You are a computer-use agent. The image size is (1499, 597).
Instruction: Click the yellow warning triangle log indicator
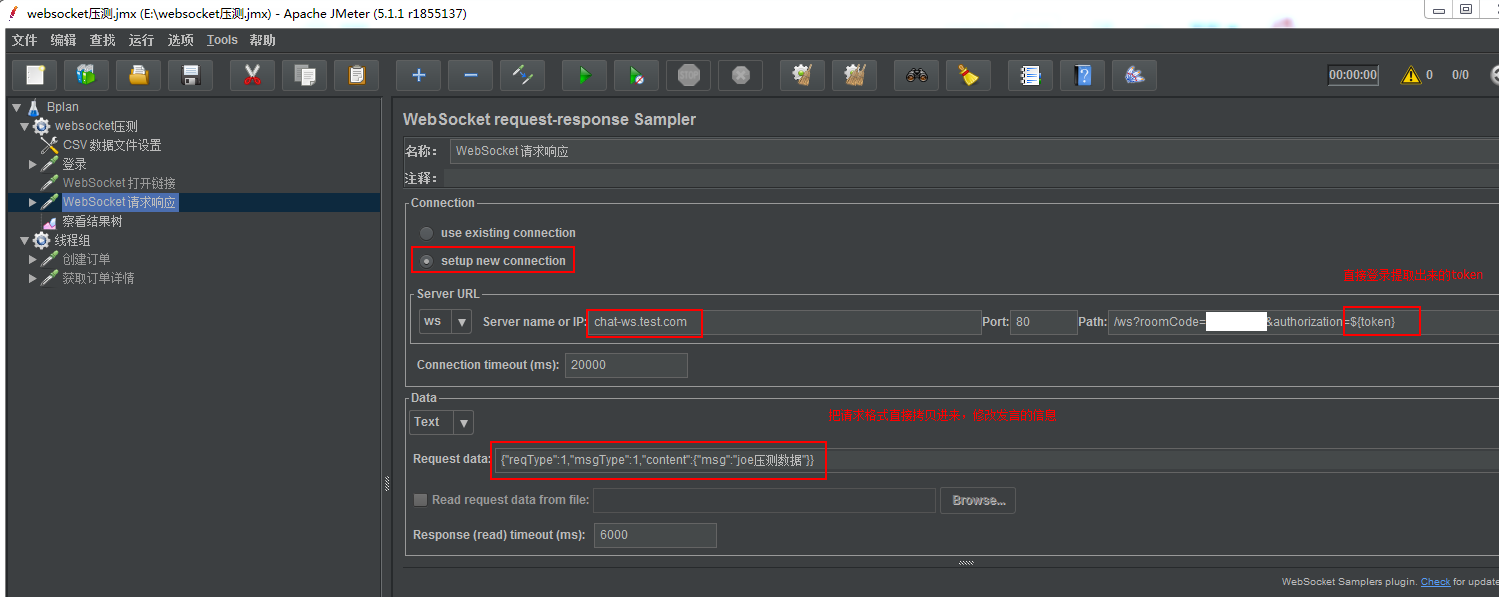(x=1411, y=75)
